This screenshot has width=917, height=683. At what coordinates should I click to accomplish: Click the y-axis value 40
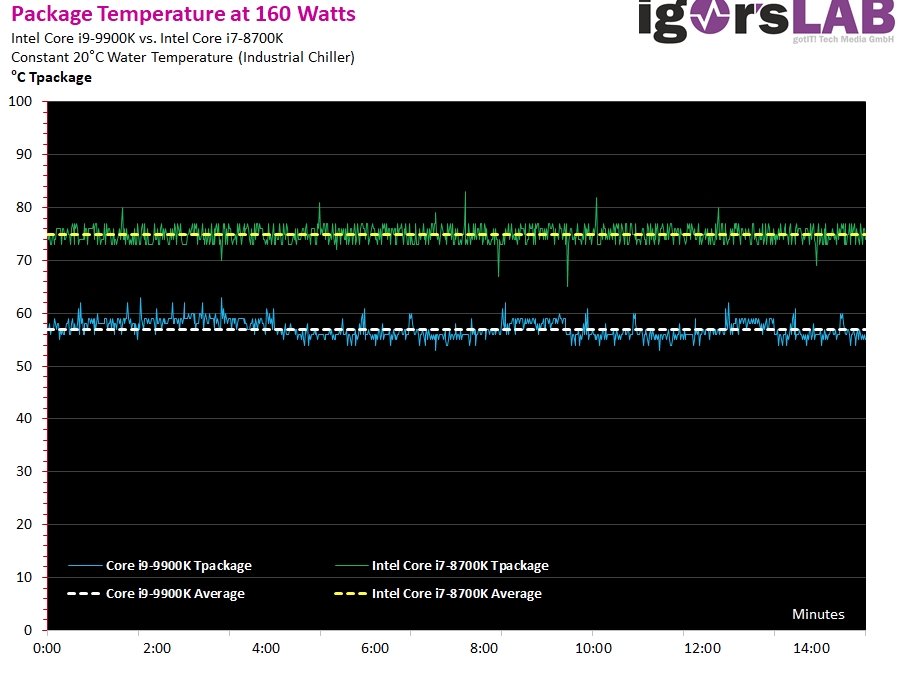coord(24,418)
